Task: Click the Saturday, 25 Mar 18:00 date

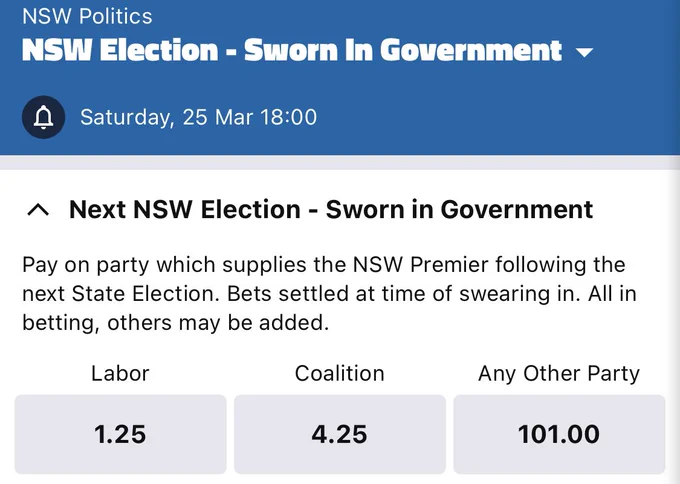Action: 199,118
